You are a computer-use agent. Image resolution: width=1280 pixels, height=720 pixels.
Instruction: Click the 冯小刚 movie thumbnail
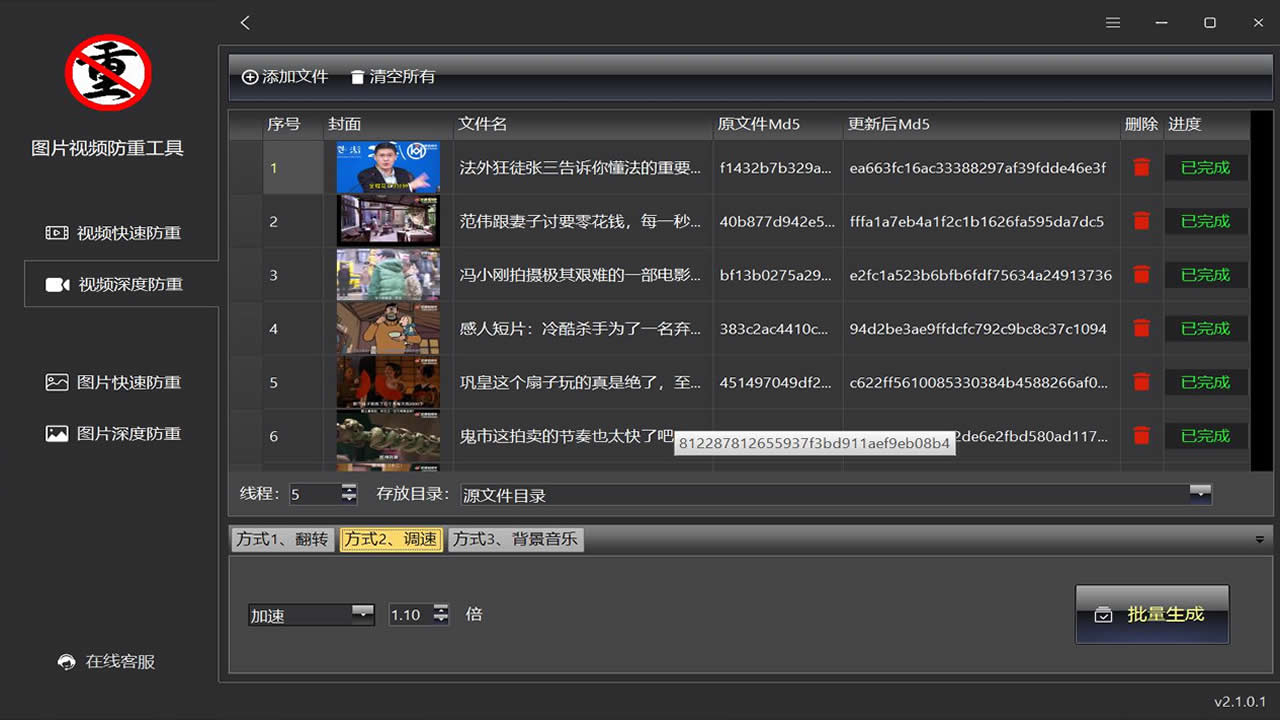[387, 275]
